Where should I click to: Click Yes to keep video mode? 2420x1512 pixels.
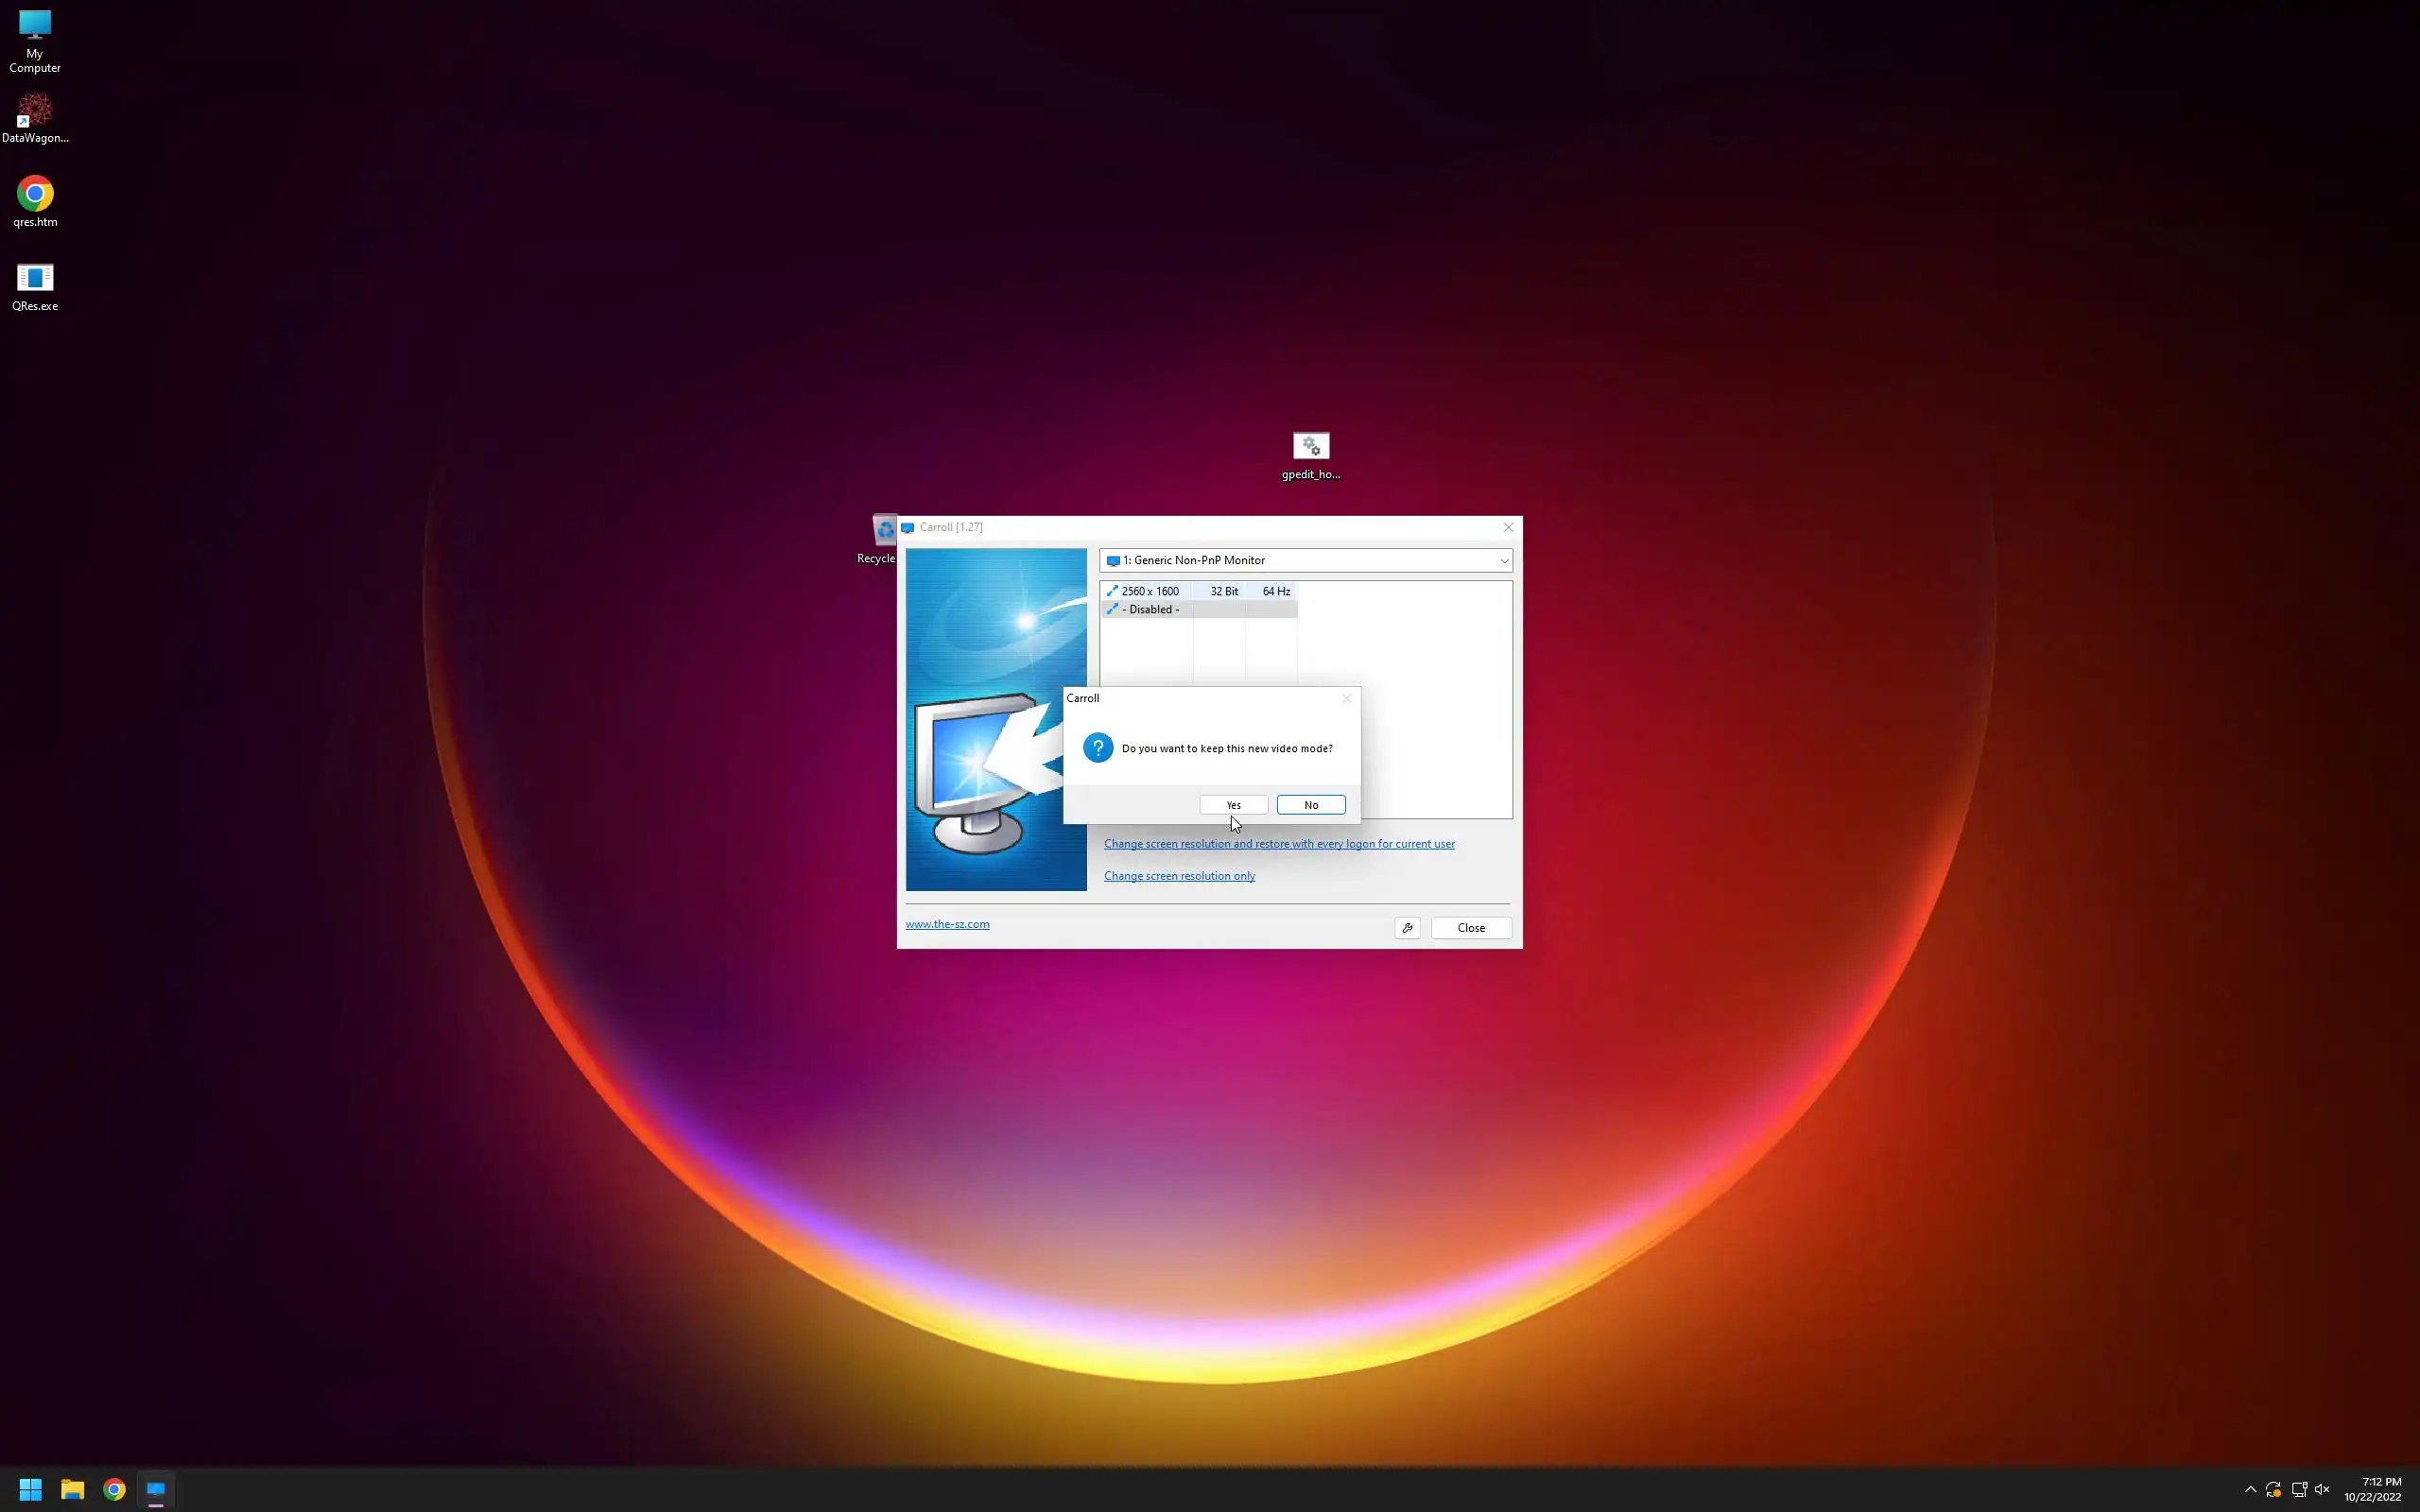pos(1233,805)
